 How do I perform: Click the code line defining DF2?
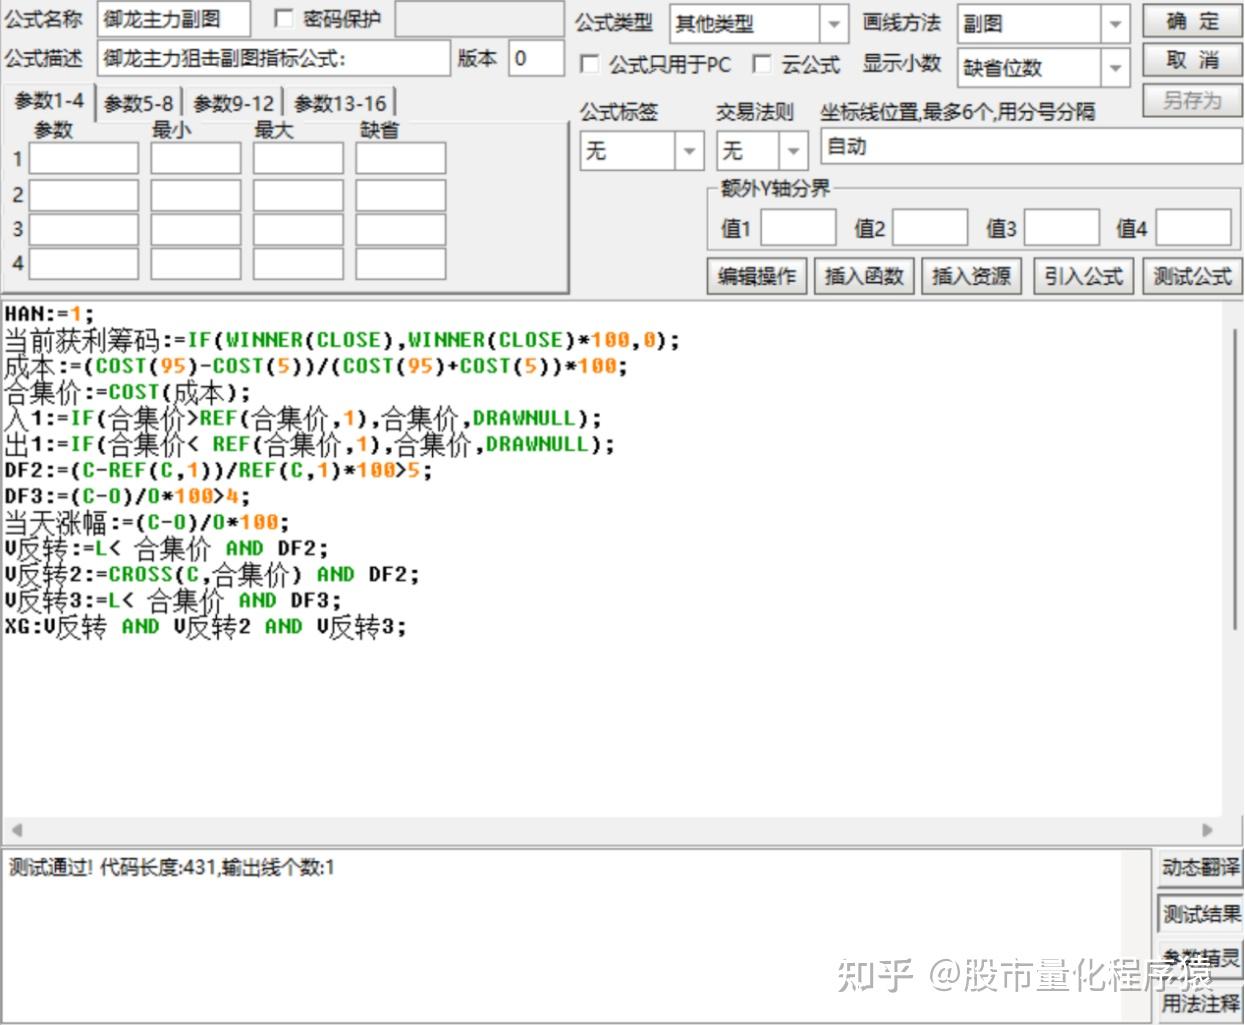click(x=219, y=470)
